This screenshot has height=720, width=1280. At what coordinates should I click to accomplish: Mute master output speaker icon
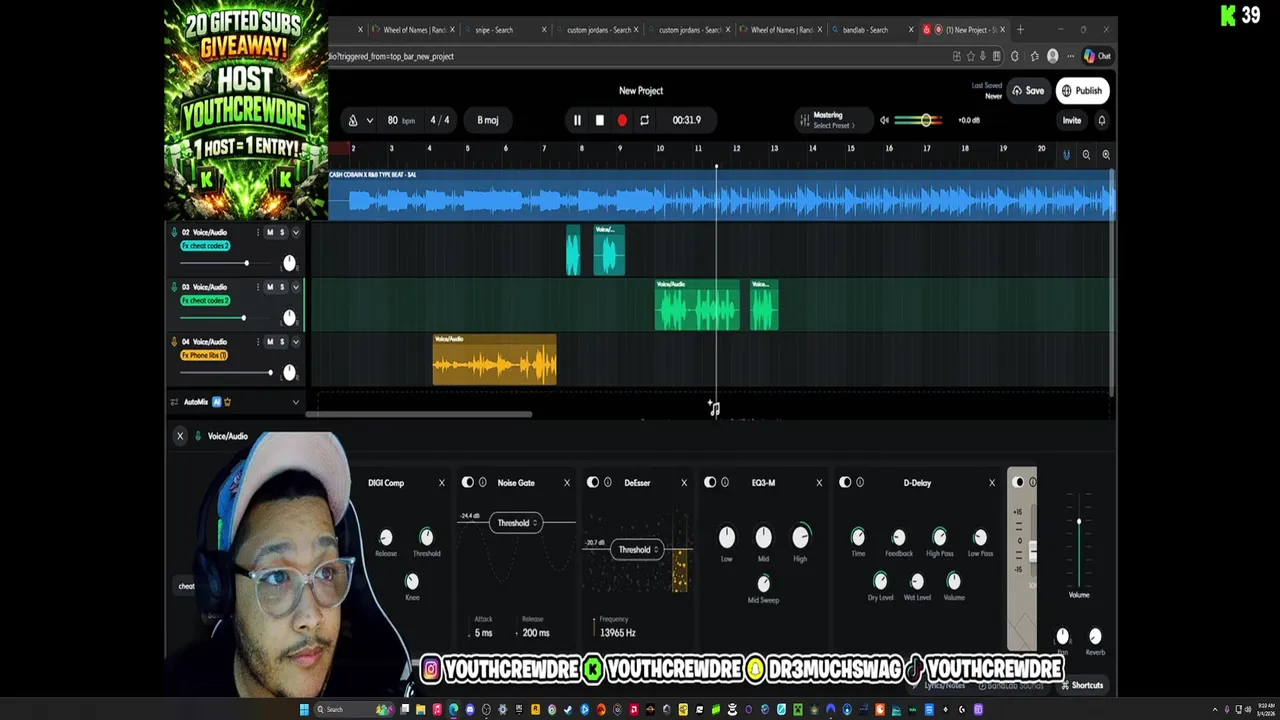pyautogui.click(x=884, y=120)
